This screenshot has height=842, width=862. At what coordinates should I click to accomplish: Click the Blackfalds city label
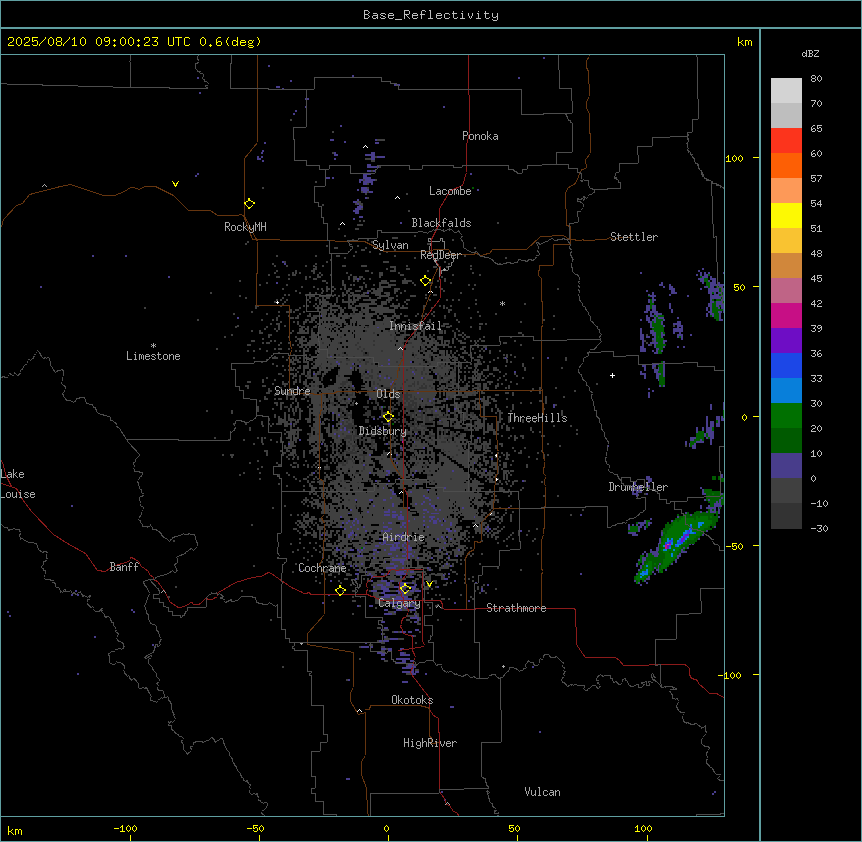tap(441, 223)
